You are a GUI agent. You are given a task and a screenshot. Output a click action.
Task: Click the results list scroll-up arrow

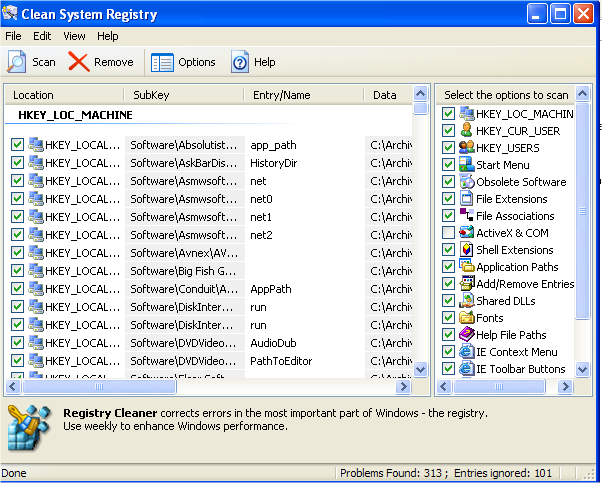(421, 93)
